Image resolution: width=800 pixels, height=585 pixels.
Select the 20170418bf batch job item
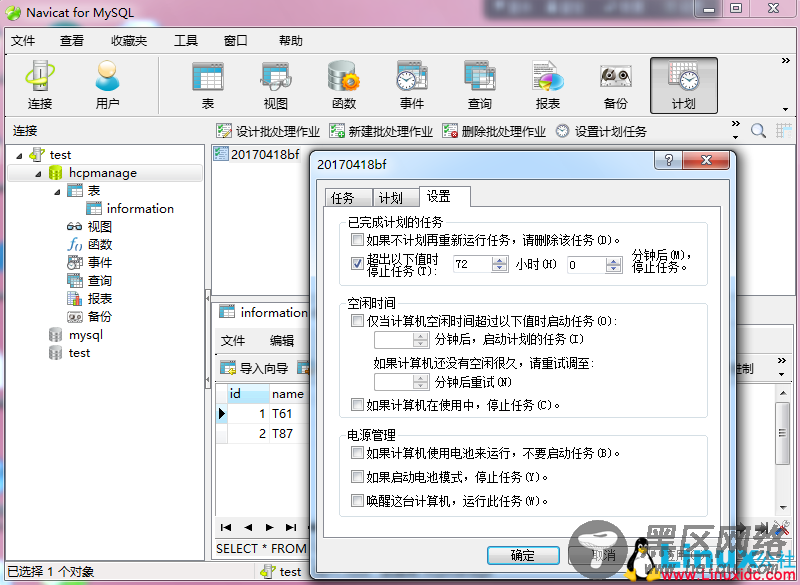257,154
